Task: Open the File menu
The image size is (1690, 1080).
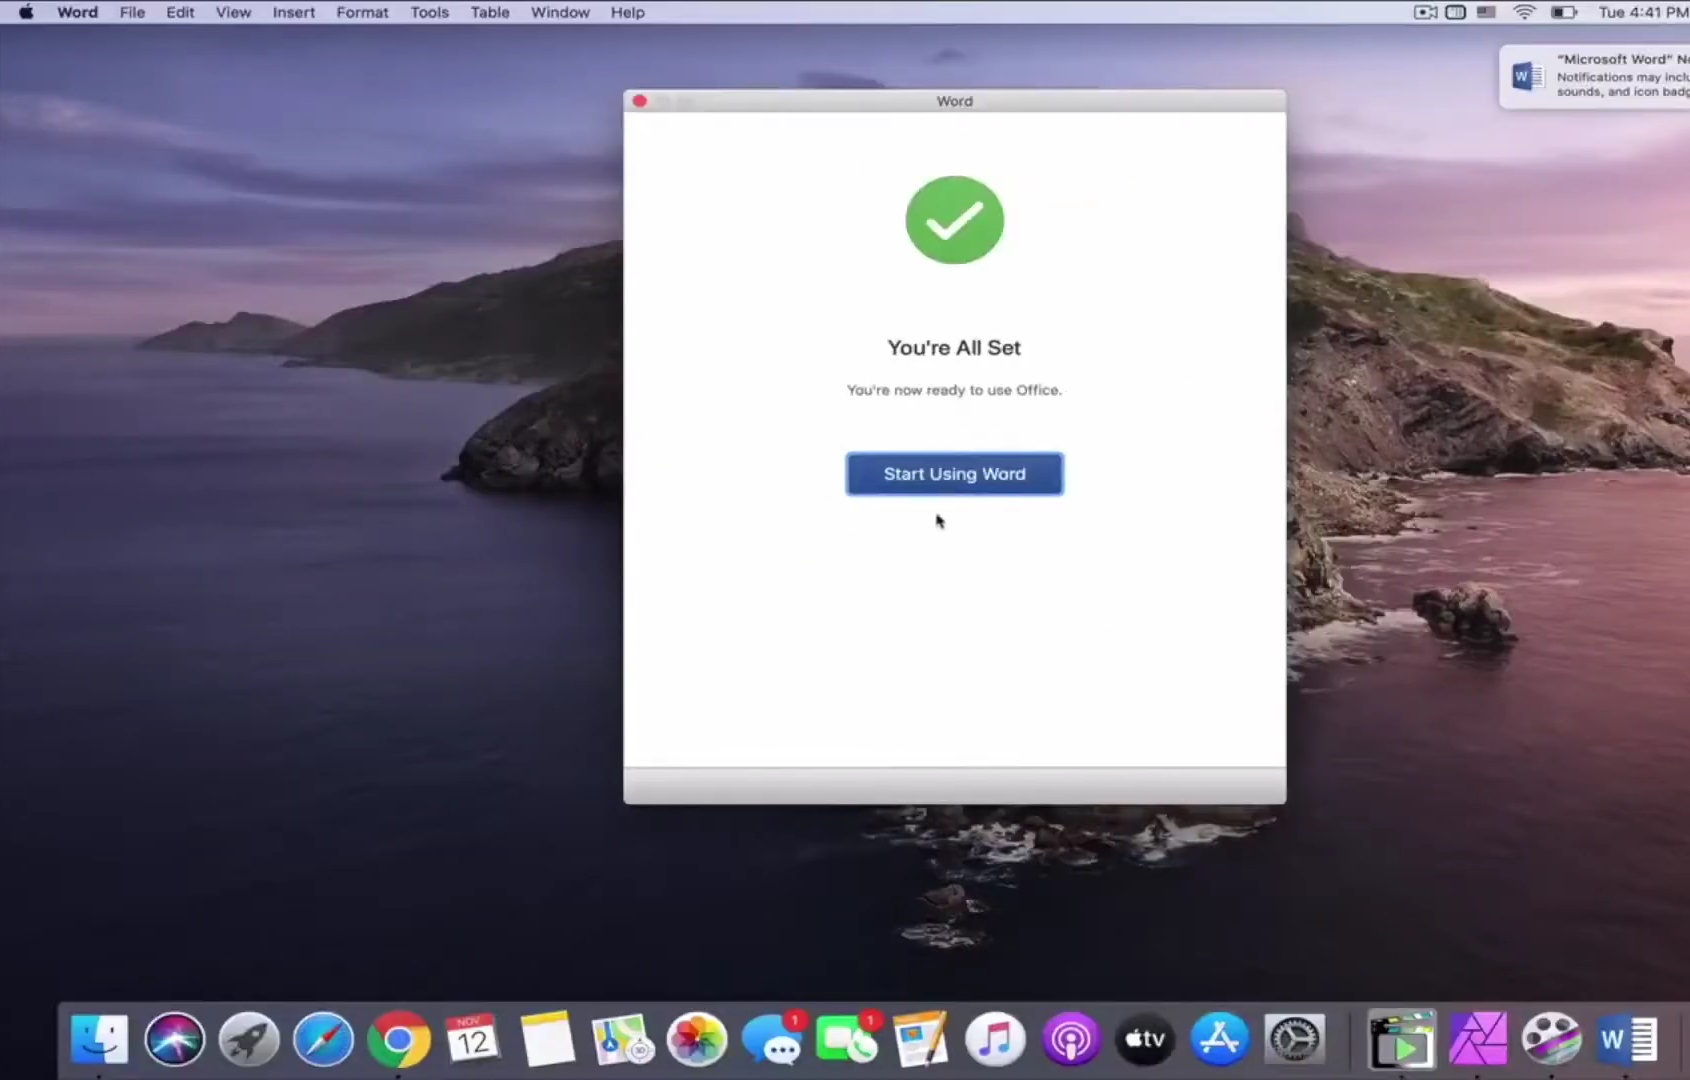Action: click(132, 12)
